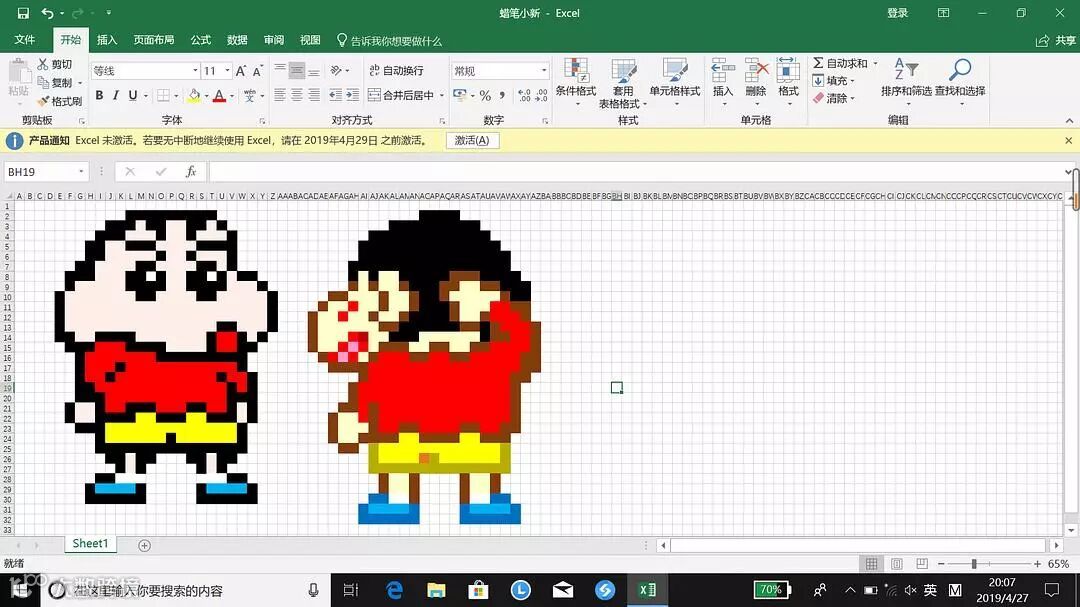This screenshot has width=1080, height=607.
Task: Open the fill color dropdown arrow
Action: (x=206, y=95)
